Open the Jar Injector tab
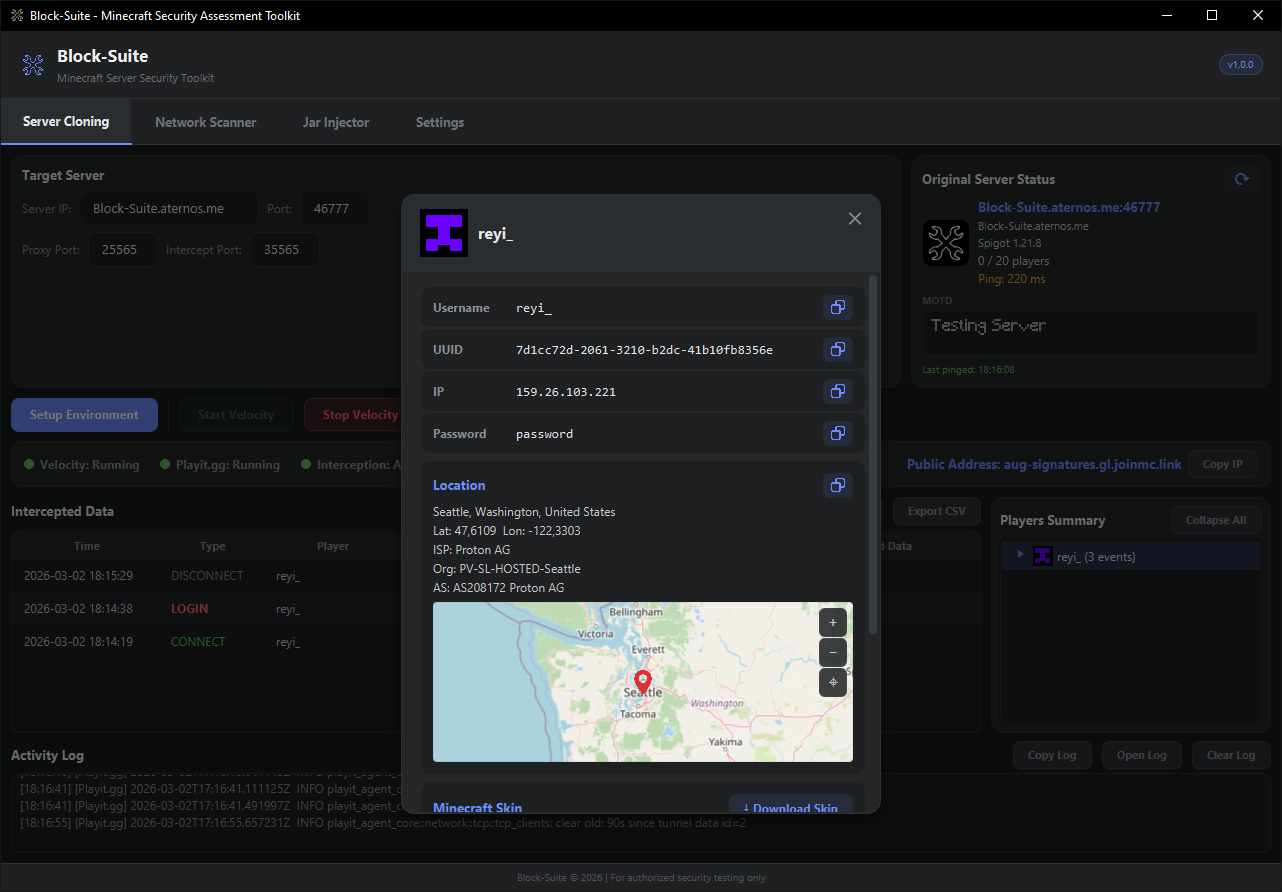Viewport: 1282px width, 892px height. (x=336, y=122)
